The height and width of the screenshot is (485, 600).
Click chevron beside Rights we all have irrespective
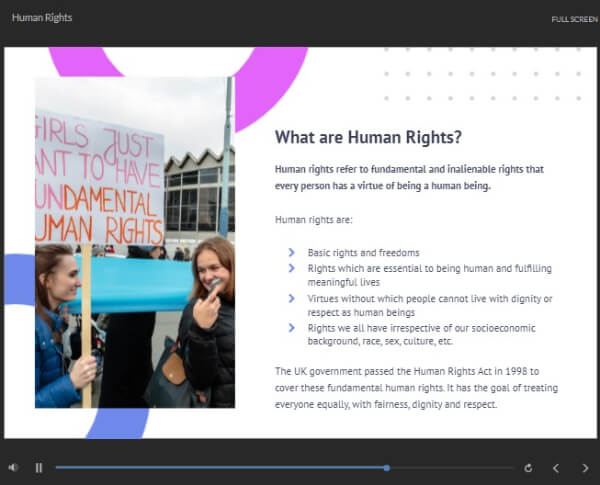coord(292,328)
